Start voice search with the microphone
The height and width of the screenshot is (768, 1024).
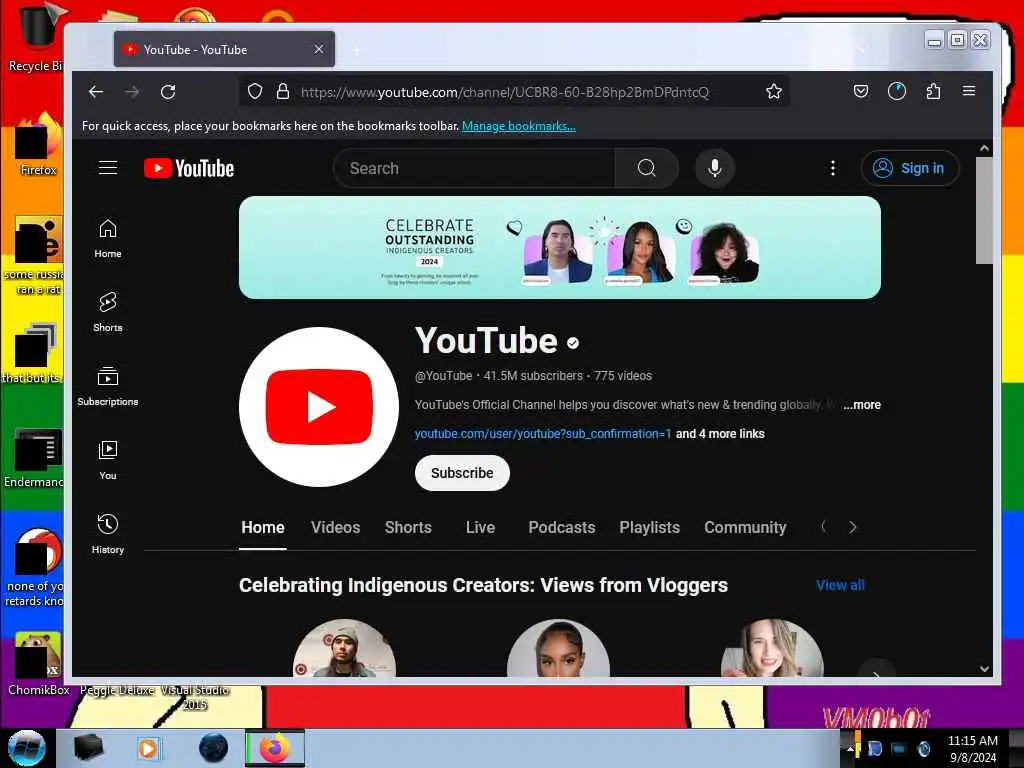(x=715, y=168)
